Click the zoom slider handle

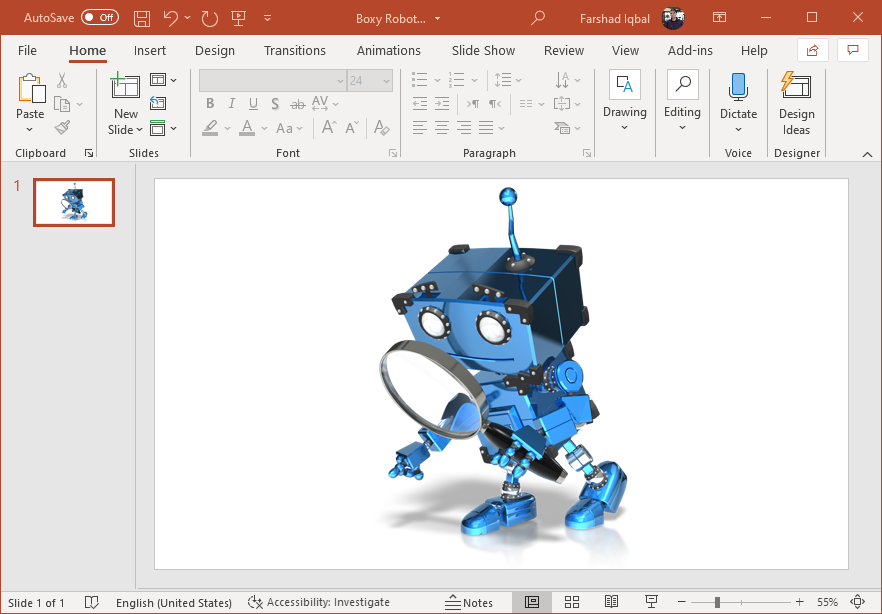coord(717,602)
